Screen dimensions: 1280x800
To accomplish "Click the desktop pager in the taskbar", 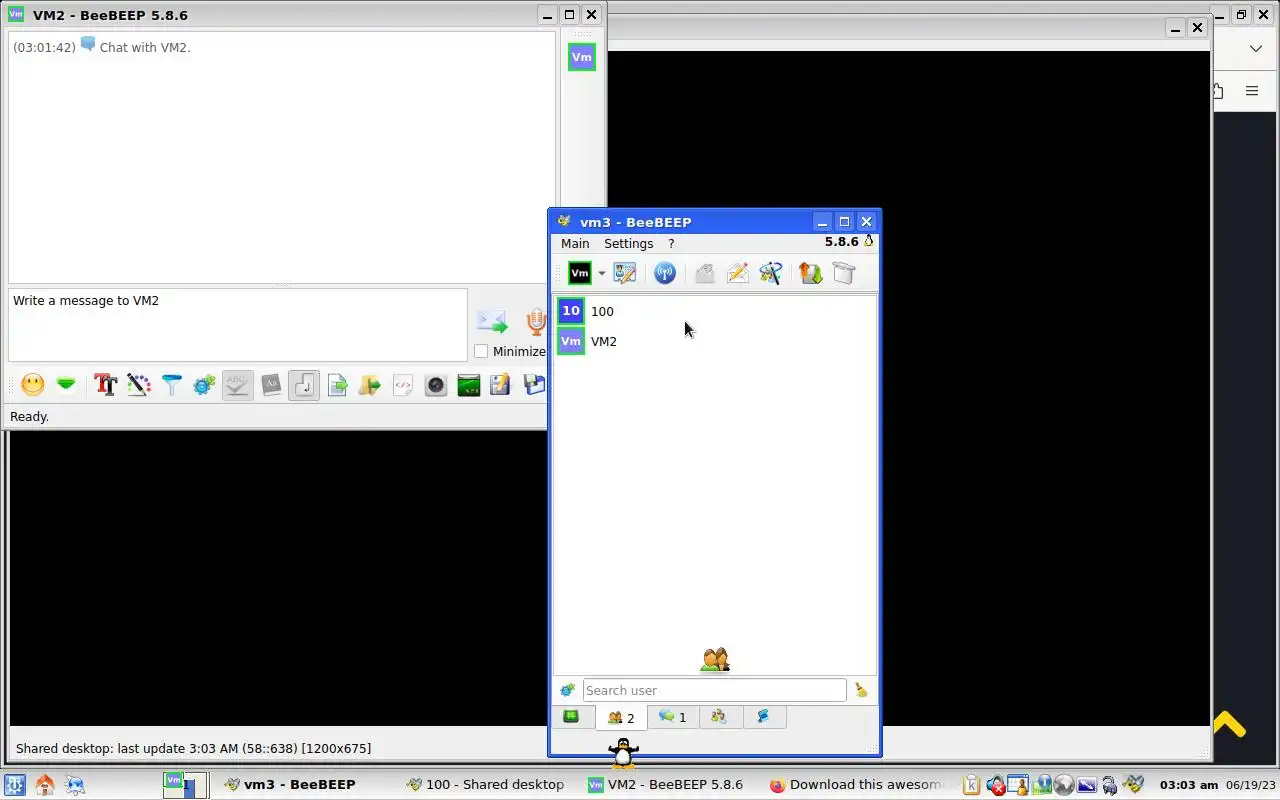I will coord(186,785).
